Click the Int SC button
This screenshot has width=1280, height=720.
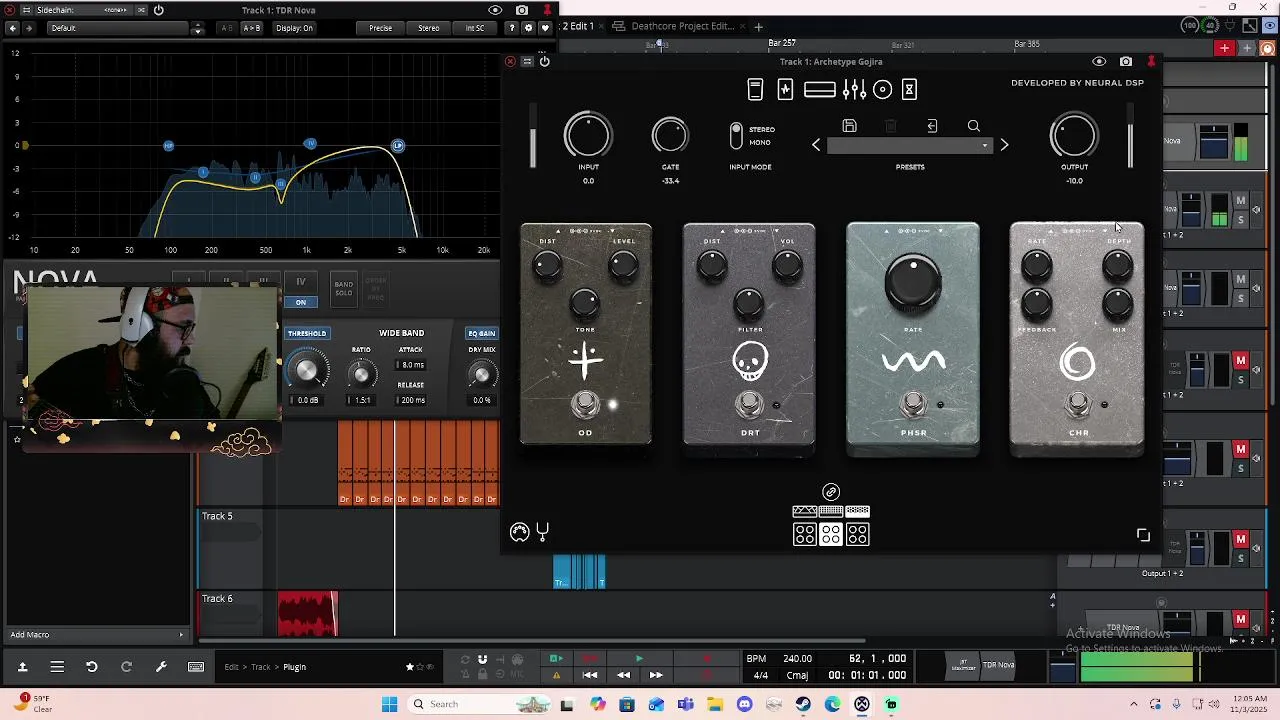point(475,28)
